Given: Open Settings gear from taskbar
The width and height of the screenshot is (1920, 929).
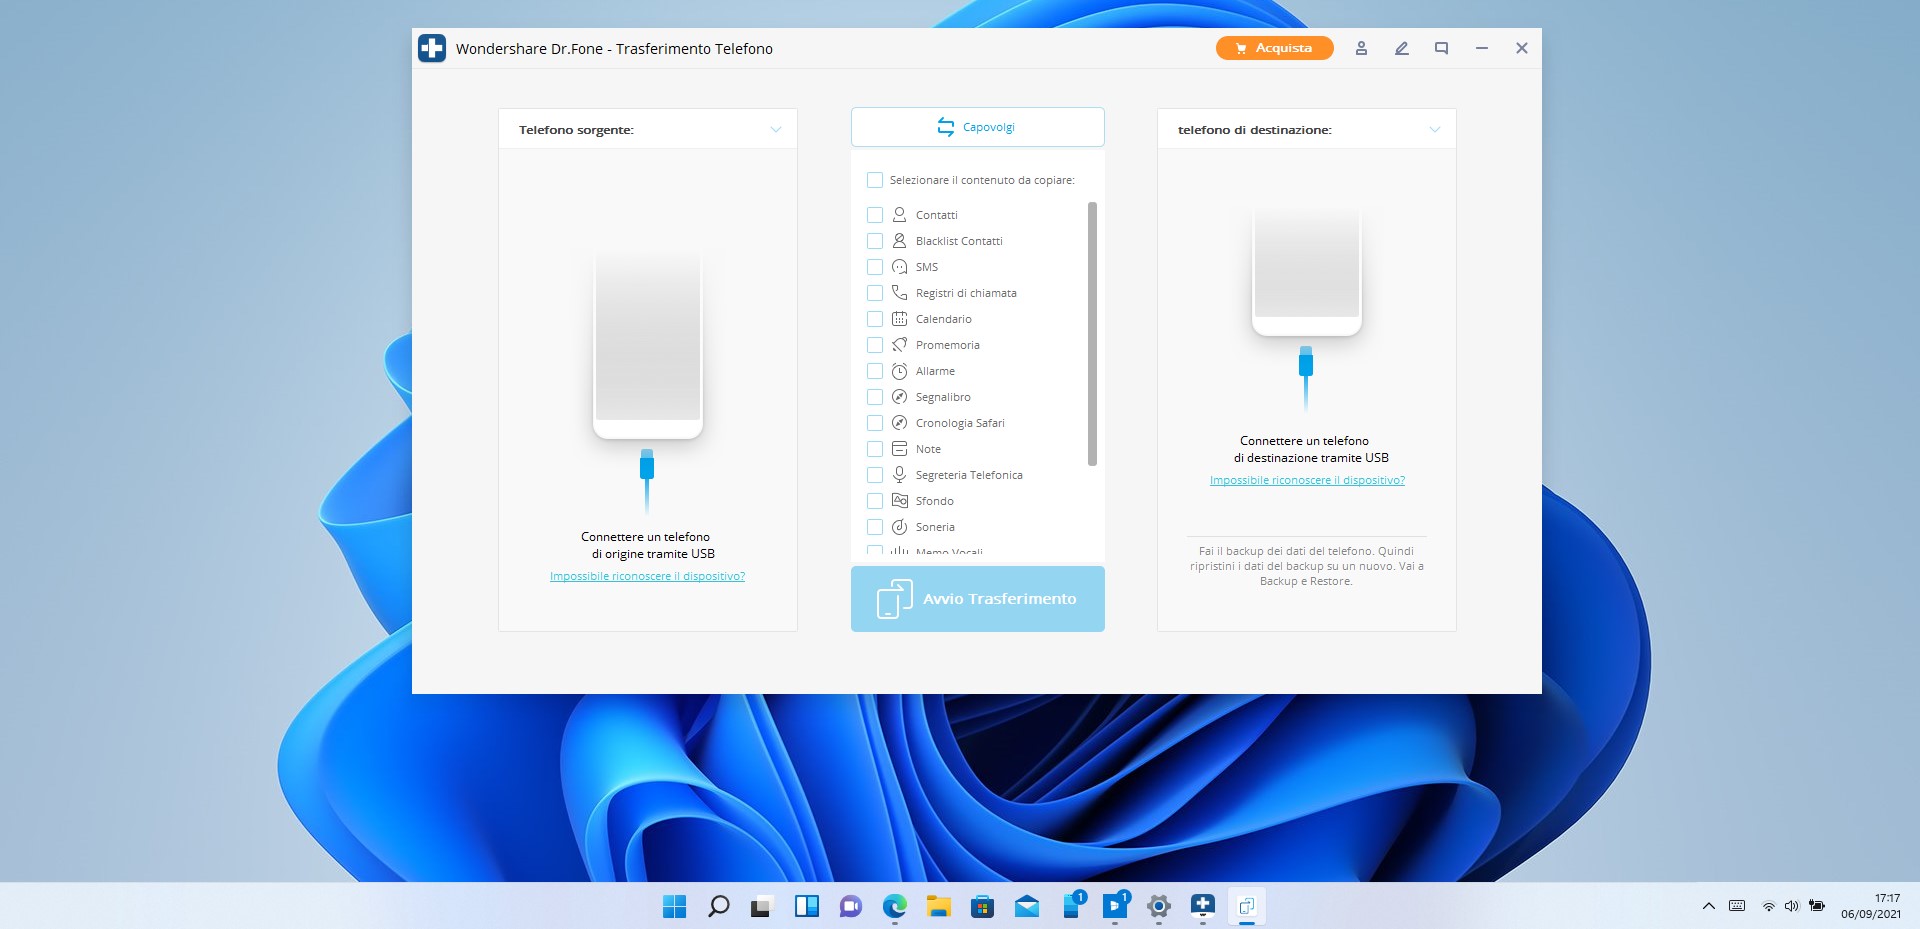Looking at the screenshot, I should 1158,906.
